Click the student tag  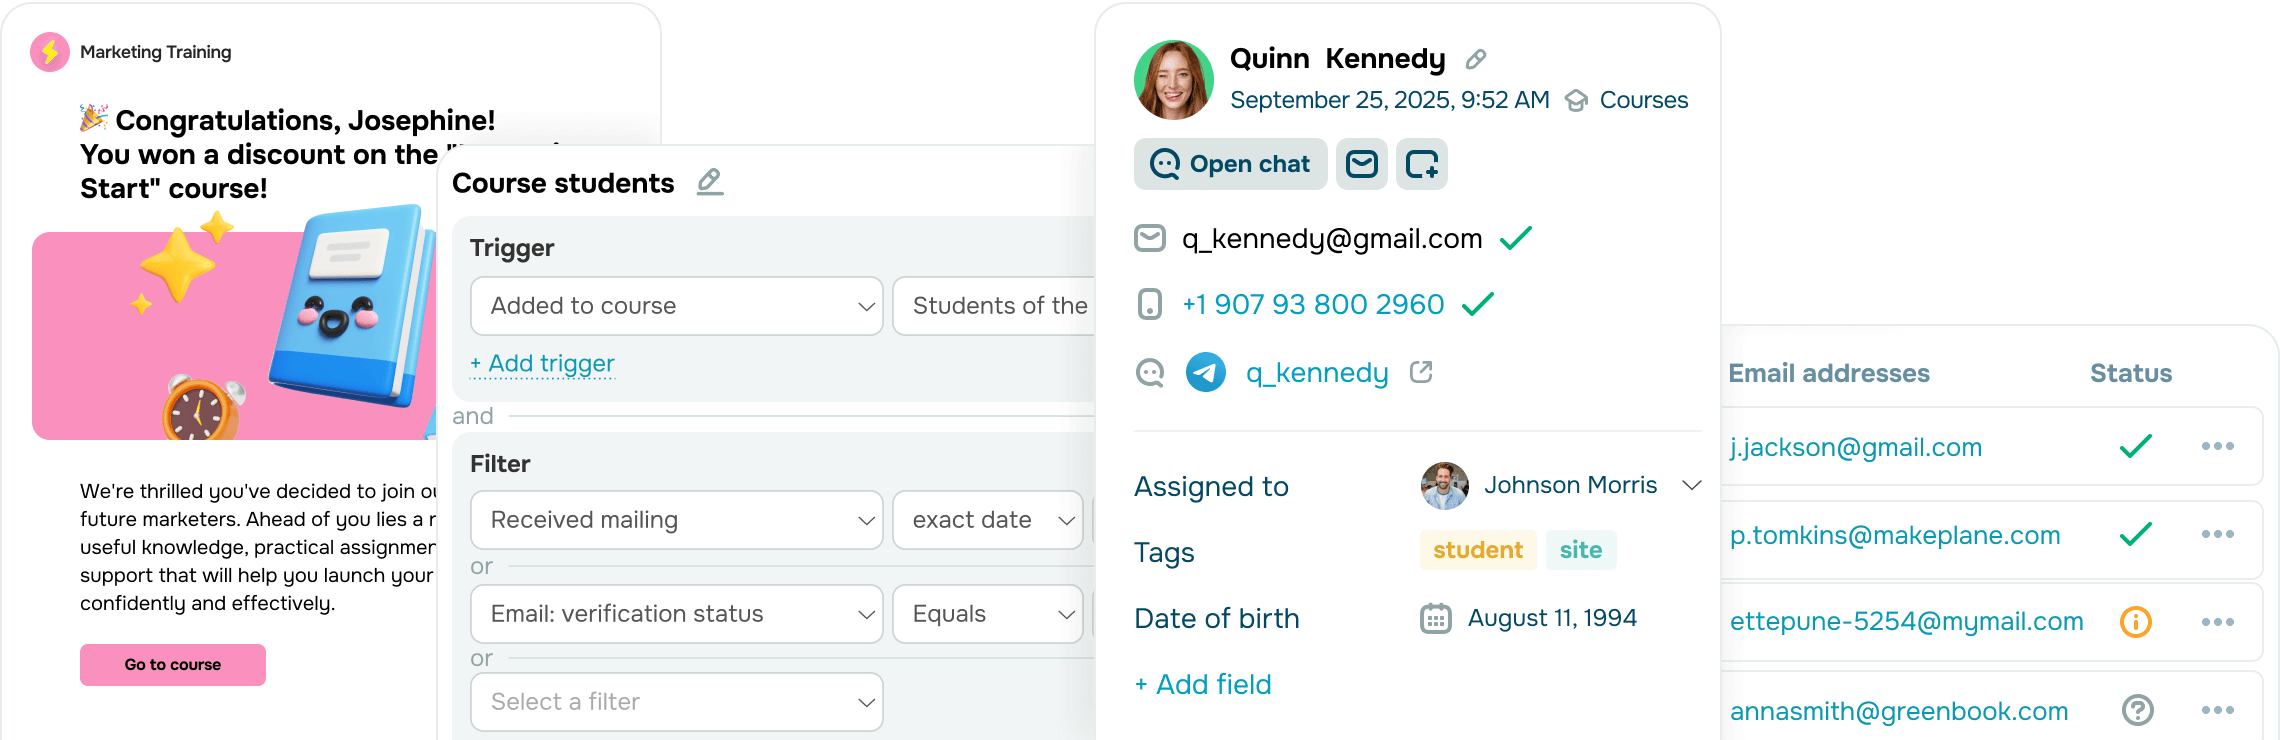1478,550
